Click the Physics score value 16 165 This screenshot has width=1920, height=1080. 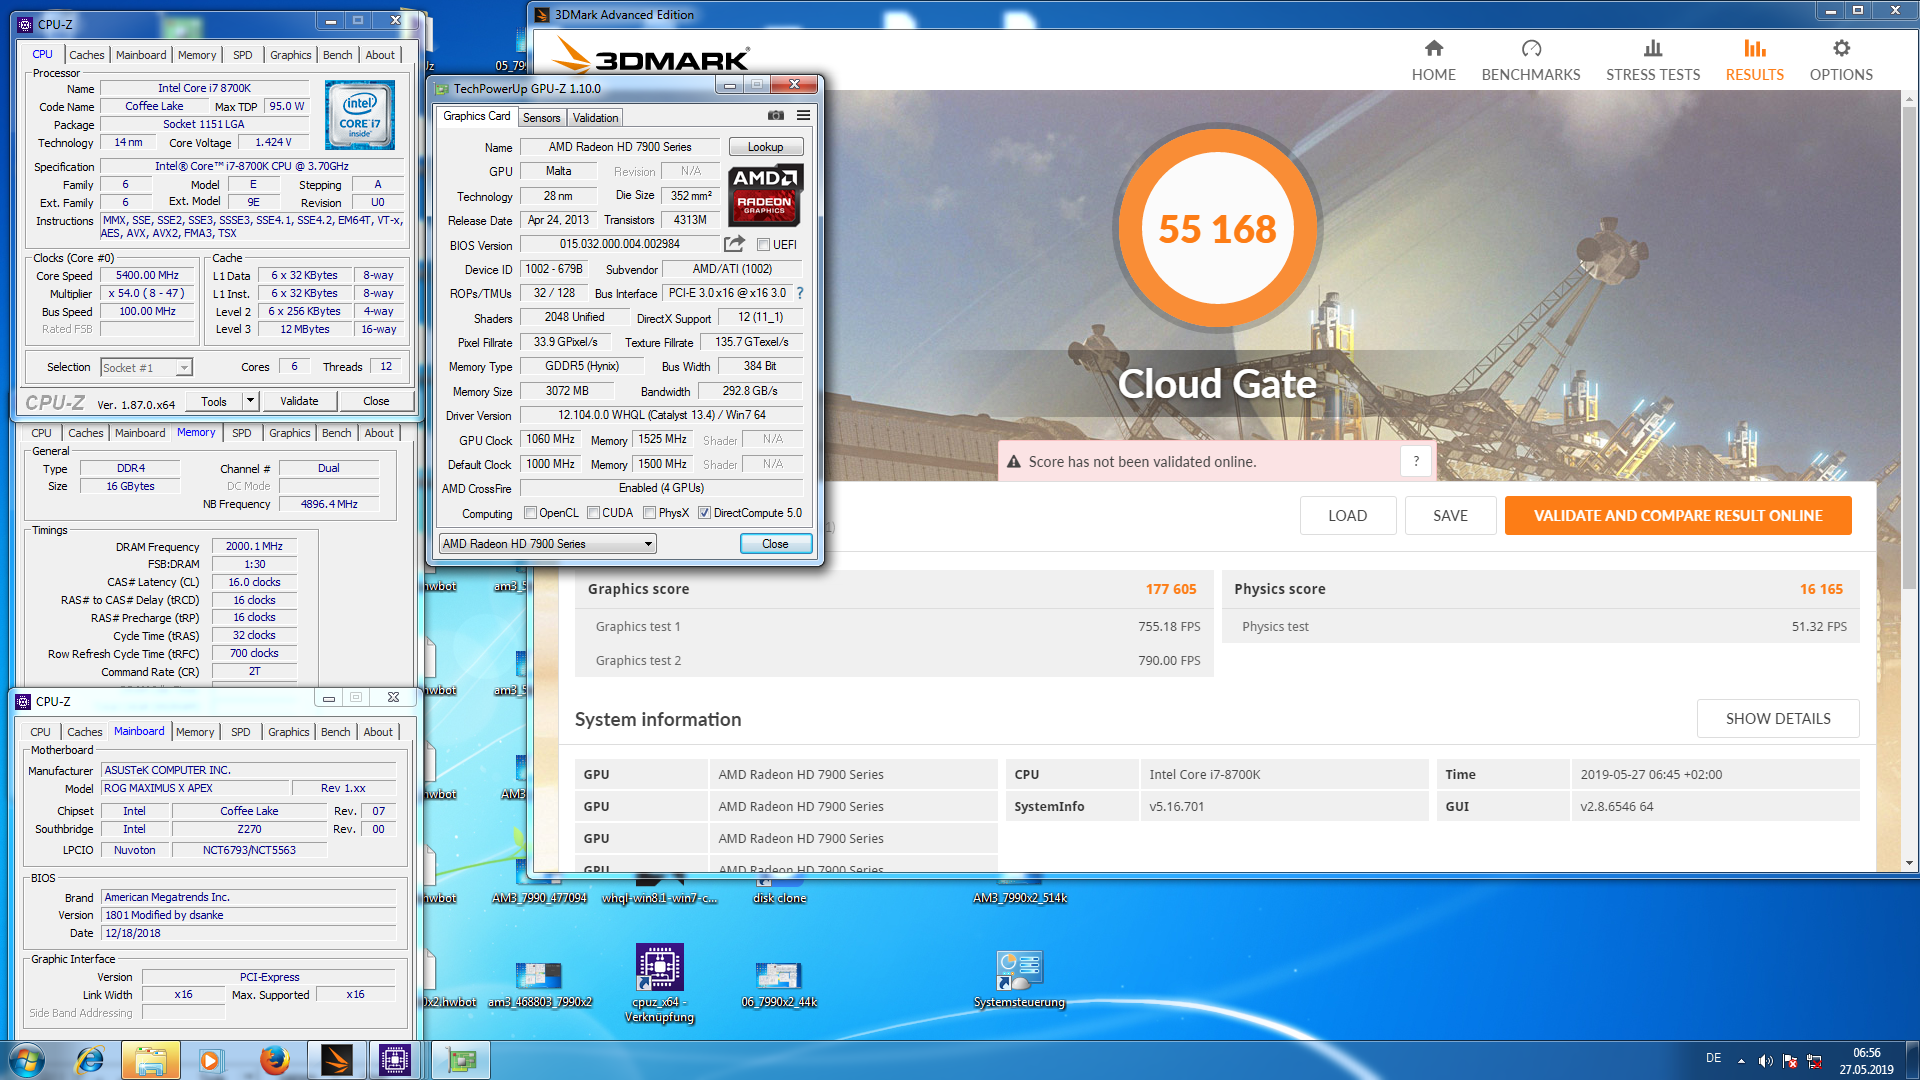coord(1821,589)
